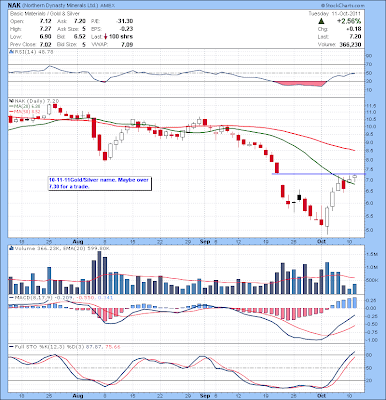The width and height of the screenshot is (386, 400).
Task: Select the Low price 6.90
Action: pos(46,37)
